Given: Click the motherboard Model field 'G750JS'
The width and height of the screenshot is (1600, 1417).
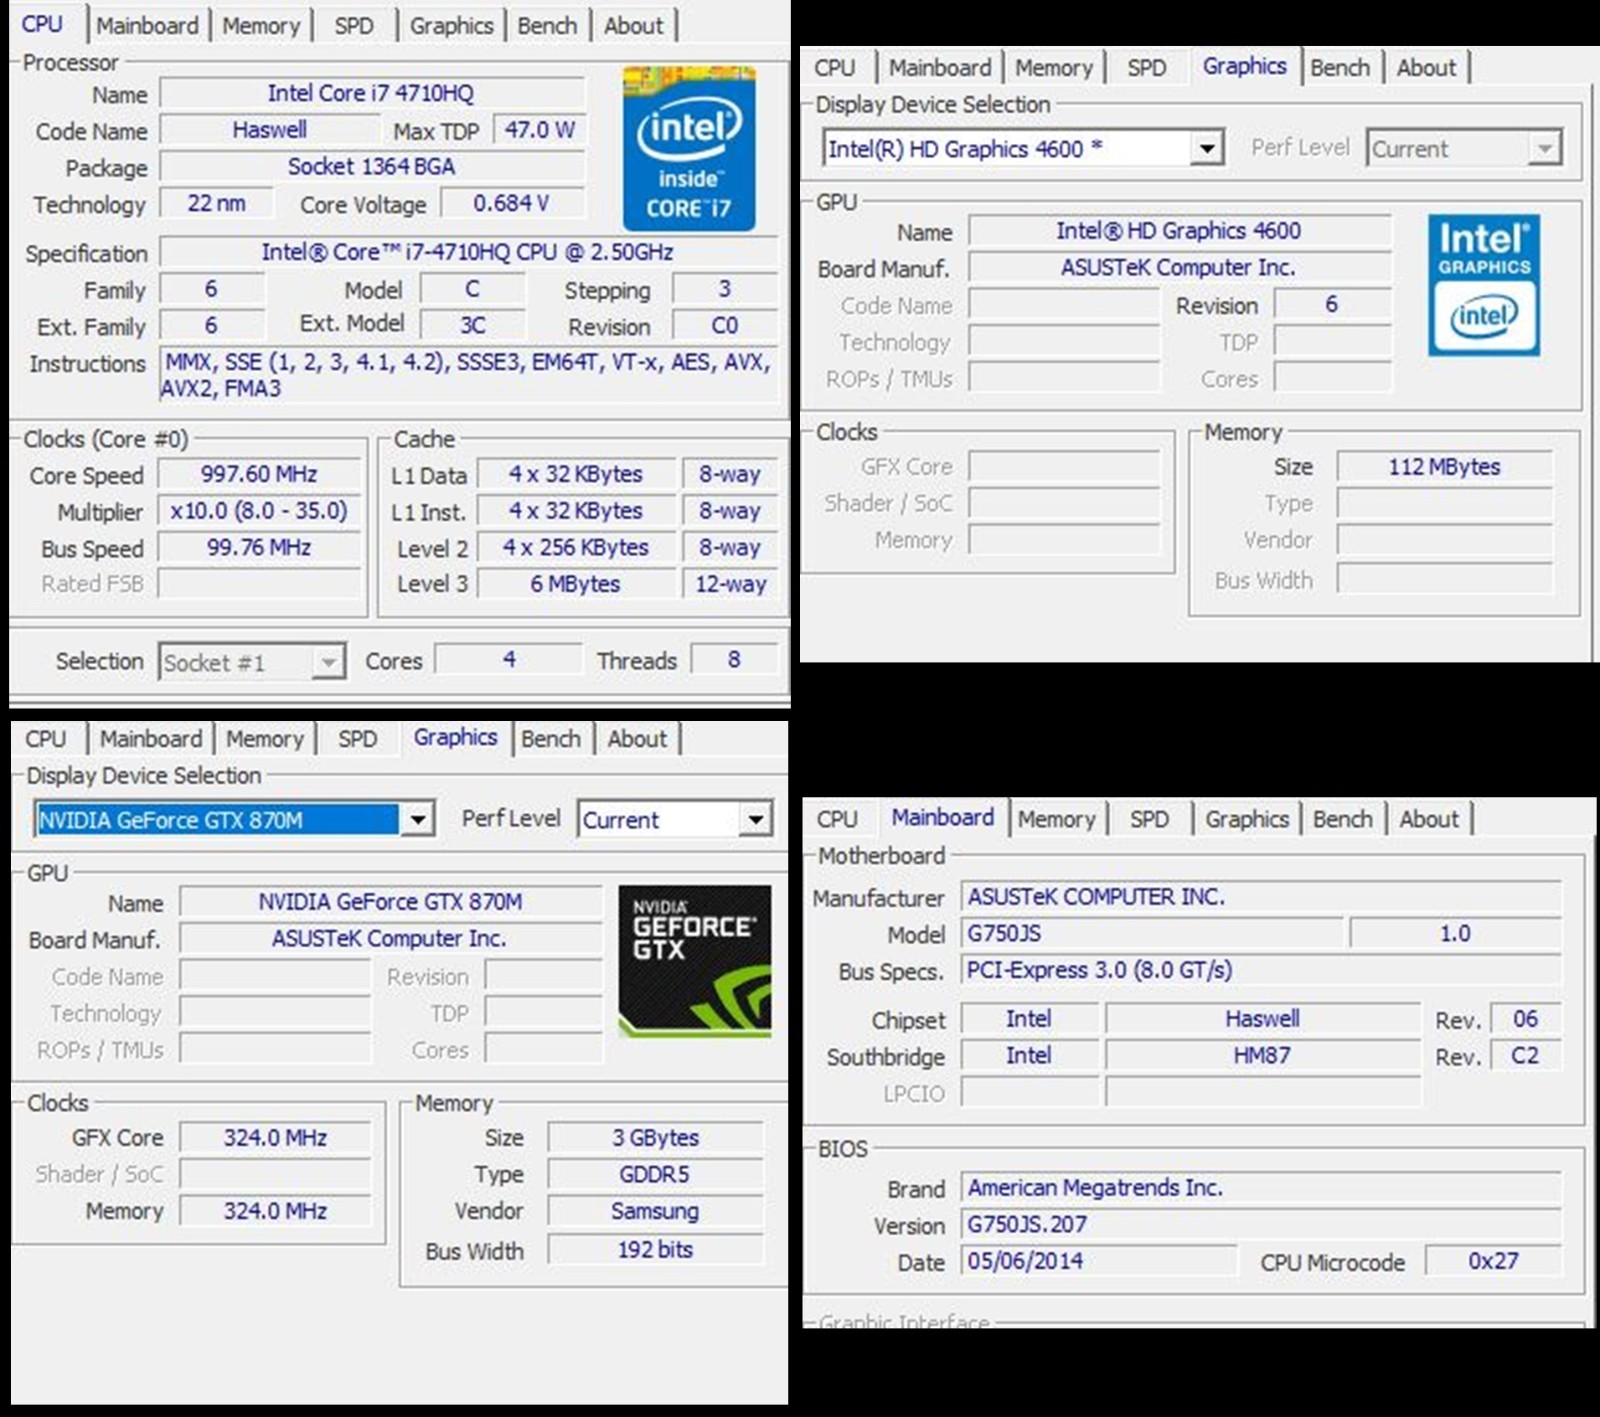Looking at the screenshot, I should 1153,933.
